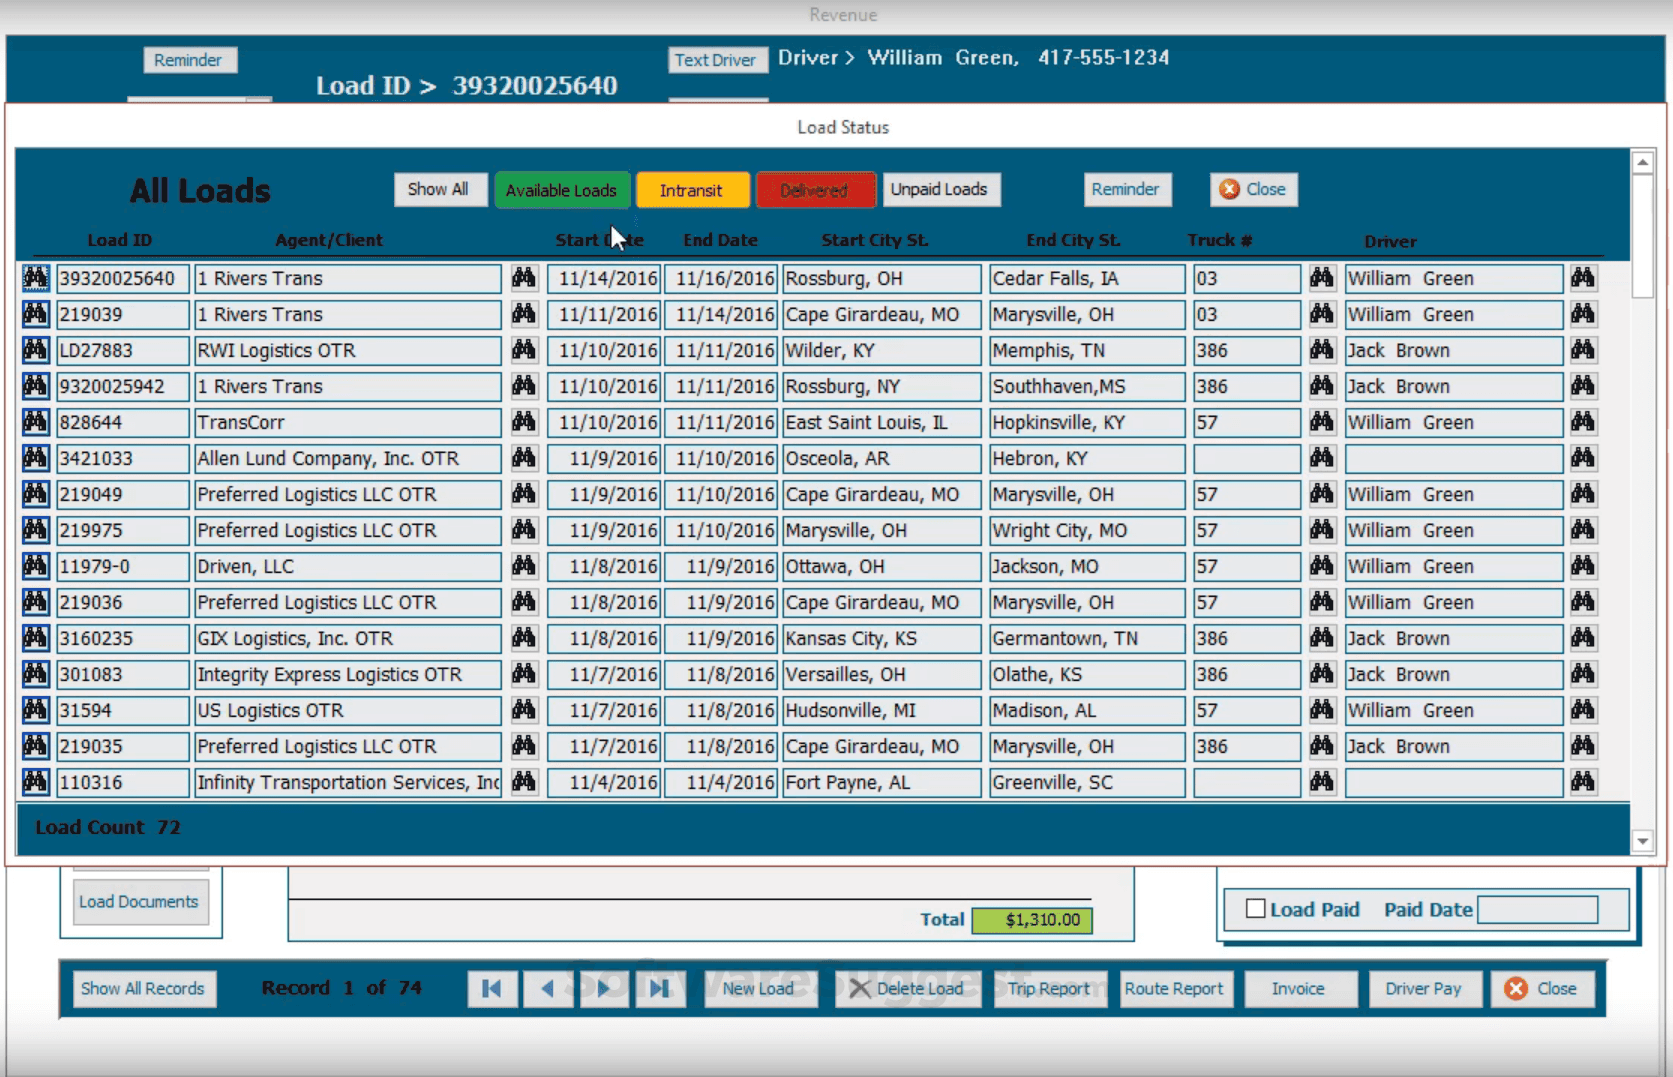Click the search icon next to driver William Green's first row
The width and height of the screenshot is (1673, 1077).
(x=1584, y=278)
